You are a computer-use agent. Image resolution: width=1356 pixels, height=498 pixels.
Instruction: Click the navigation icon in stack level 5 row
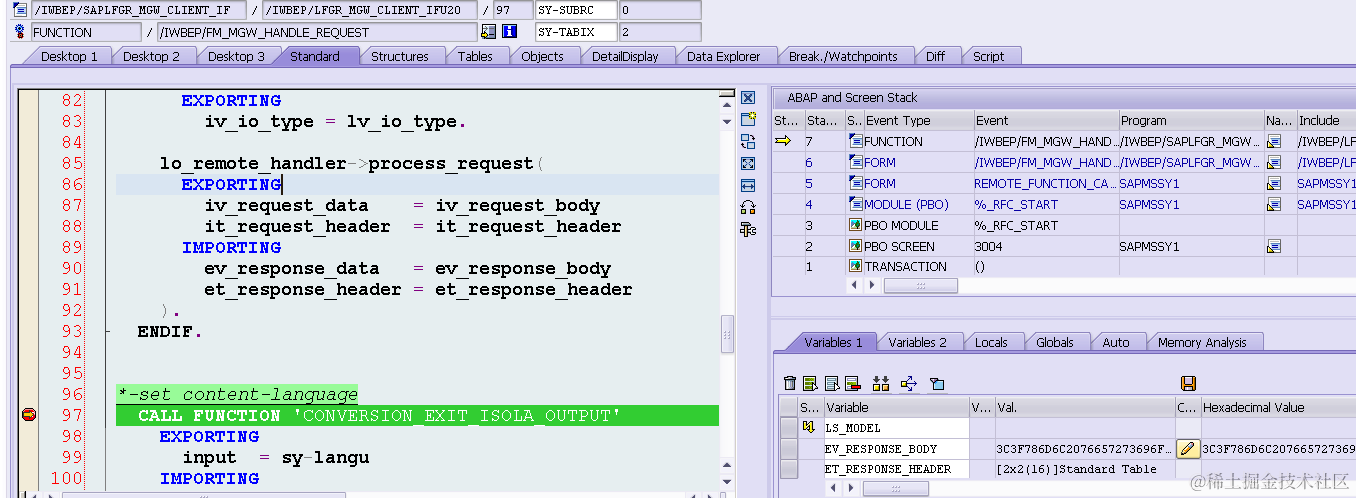(1274, 184)
